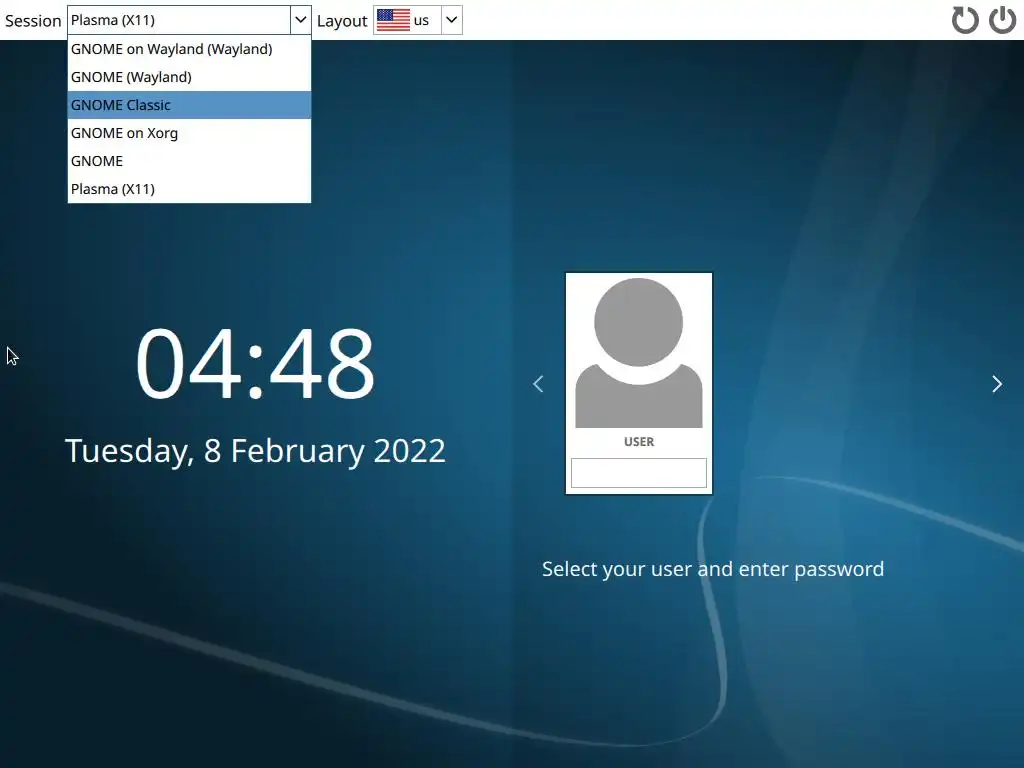Show the next user with right chevron

997,384
